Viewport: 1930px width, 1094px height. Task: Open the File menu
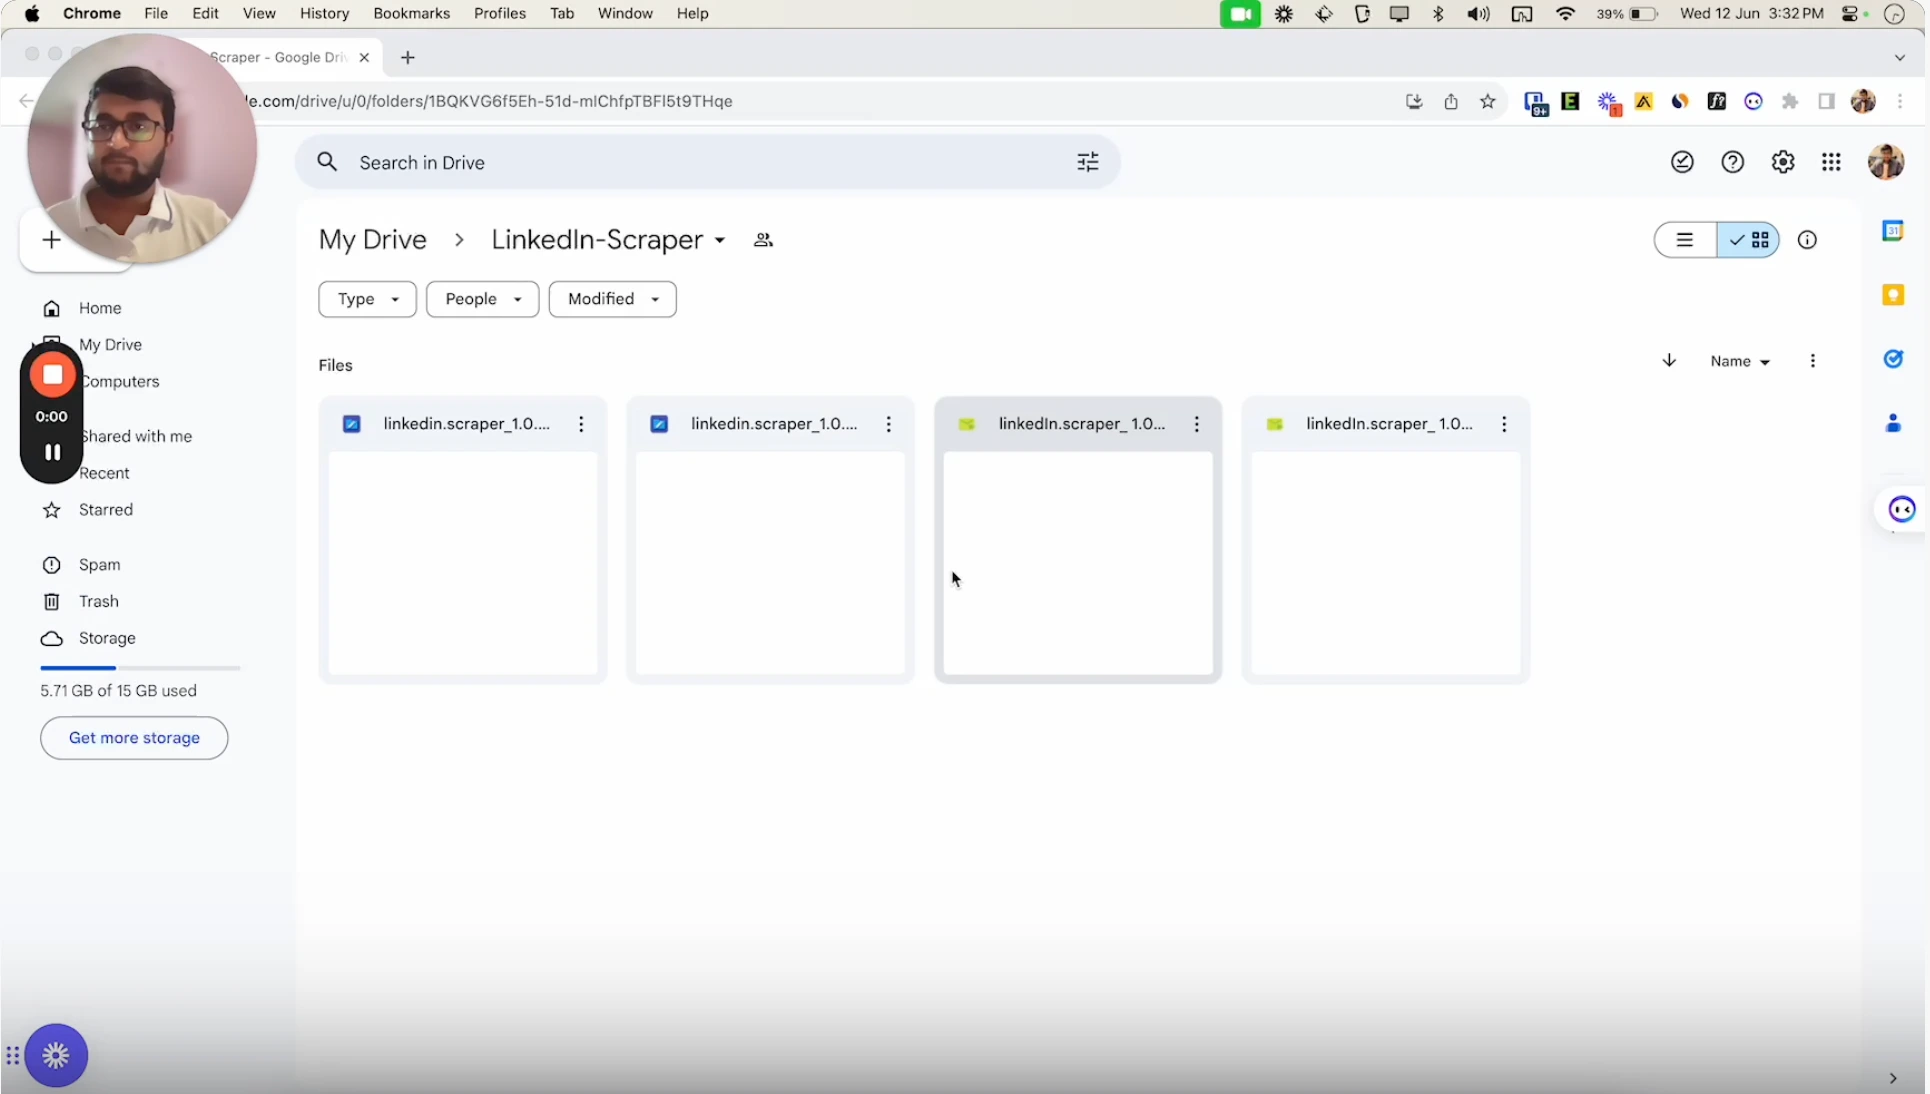pyautogui.click(x=156, y=13)
